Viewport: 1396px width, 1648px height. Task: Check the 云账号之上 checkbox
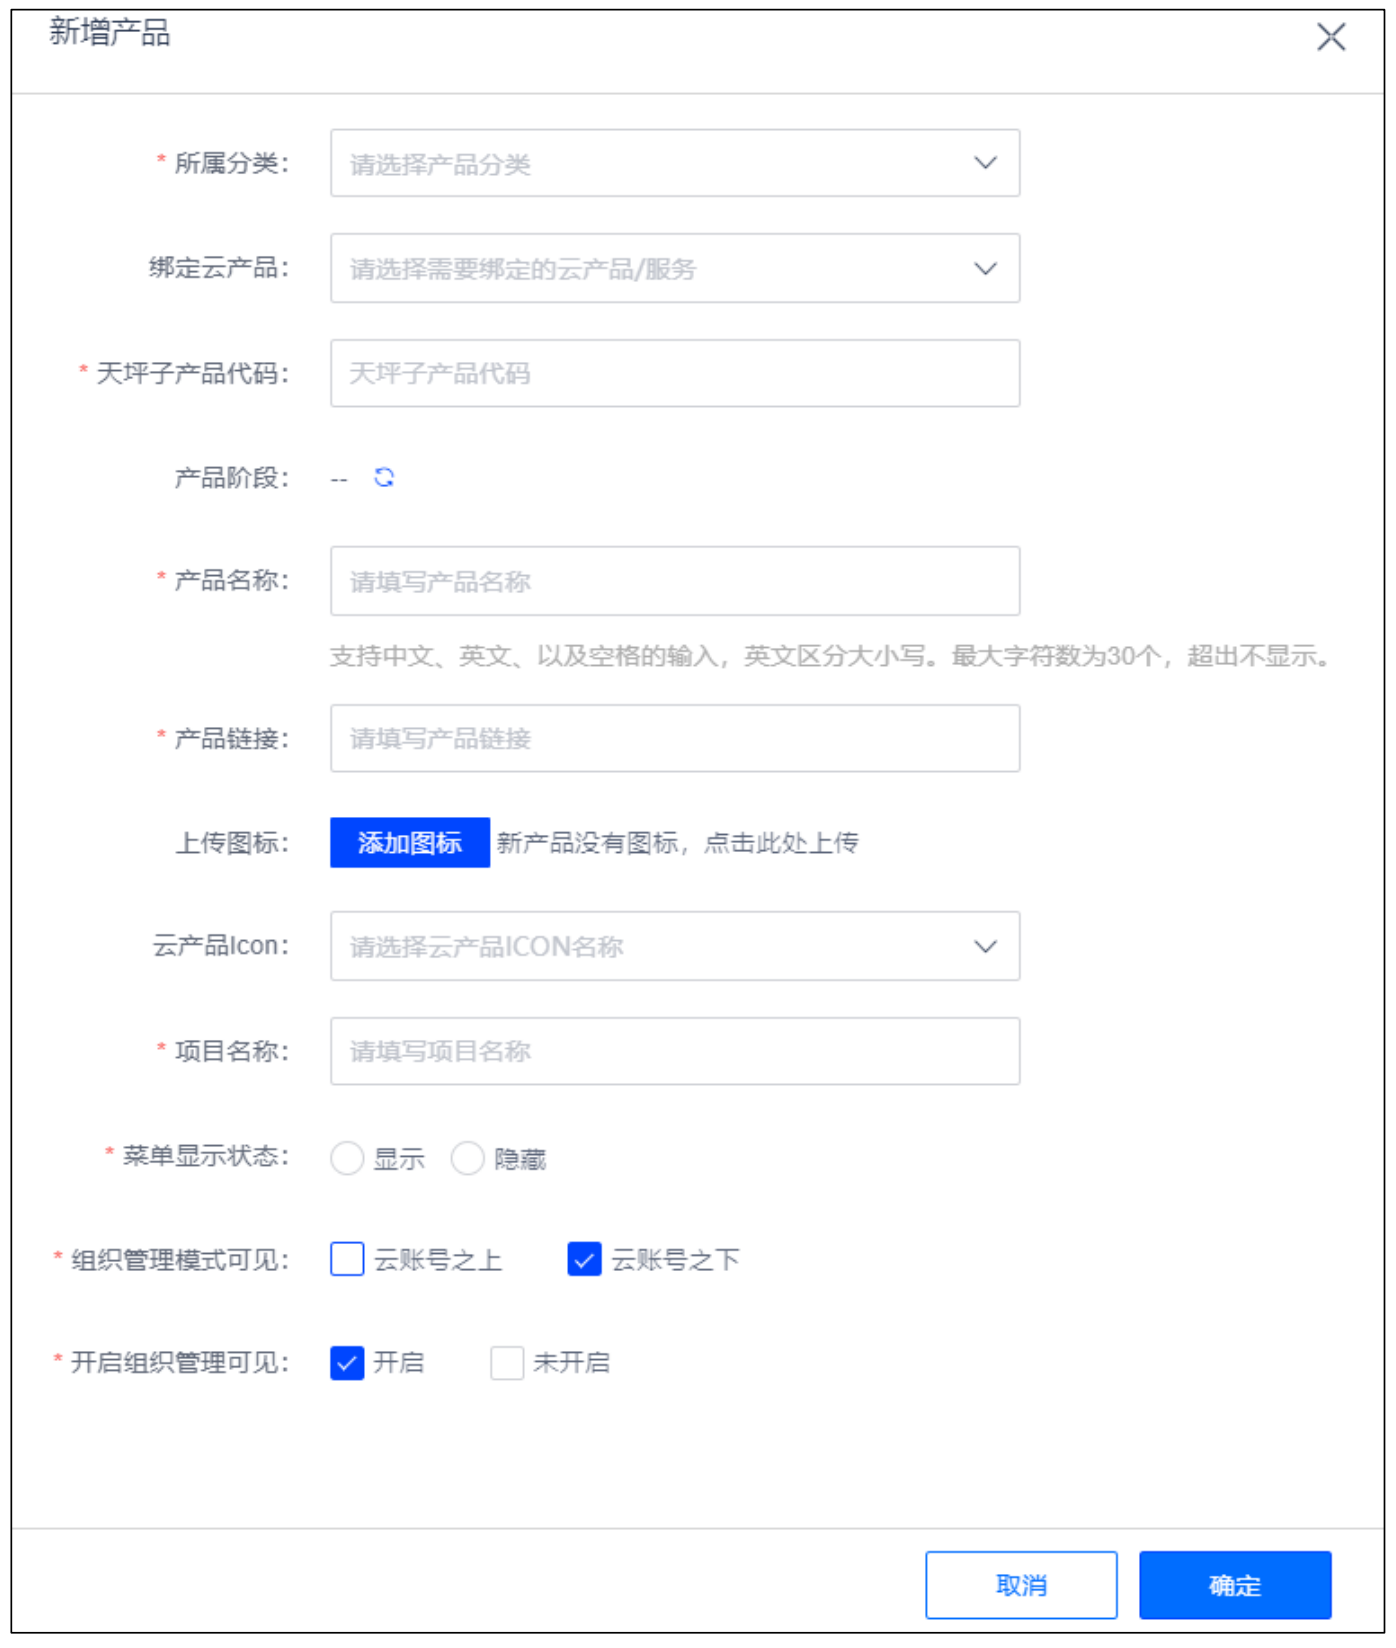point(347,1259)
